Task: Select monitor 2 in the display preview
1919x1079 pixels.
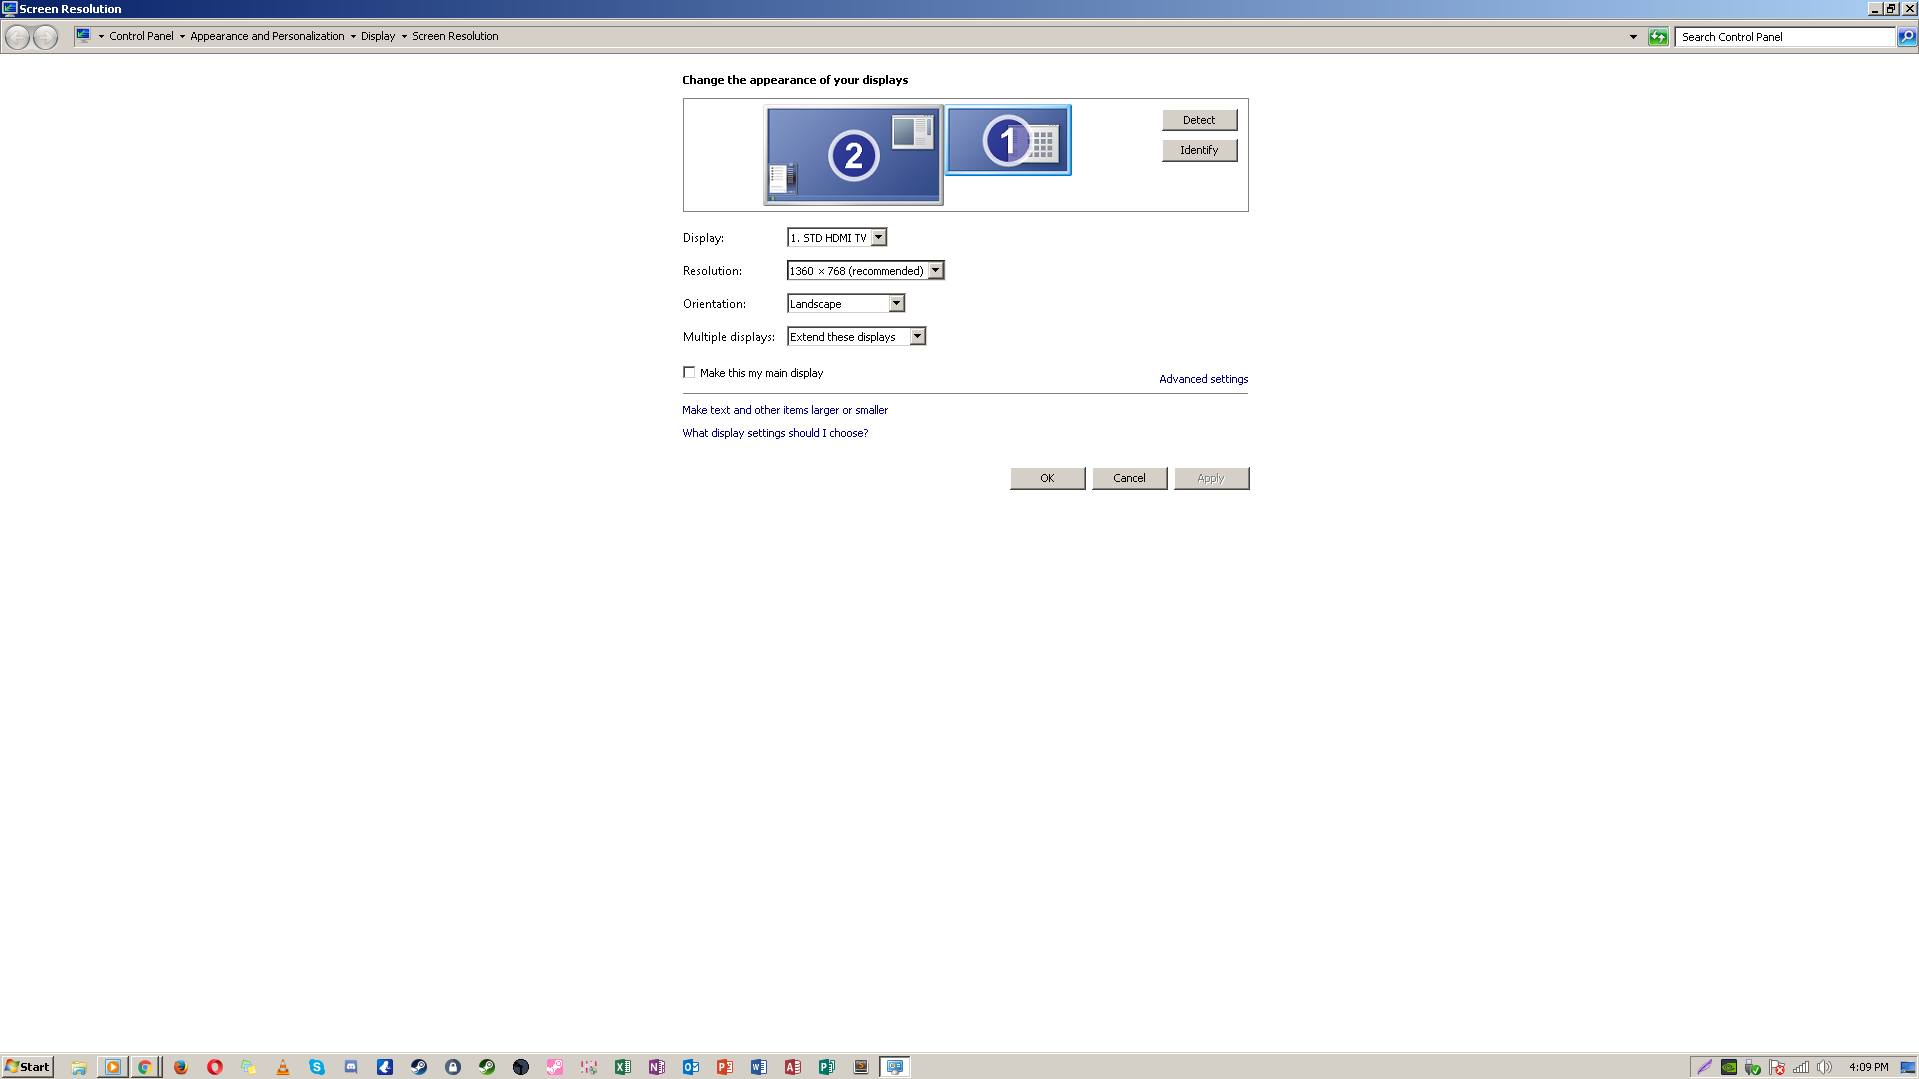Action: click(852, 155)
